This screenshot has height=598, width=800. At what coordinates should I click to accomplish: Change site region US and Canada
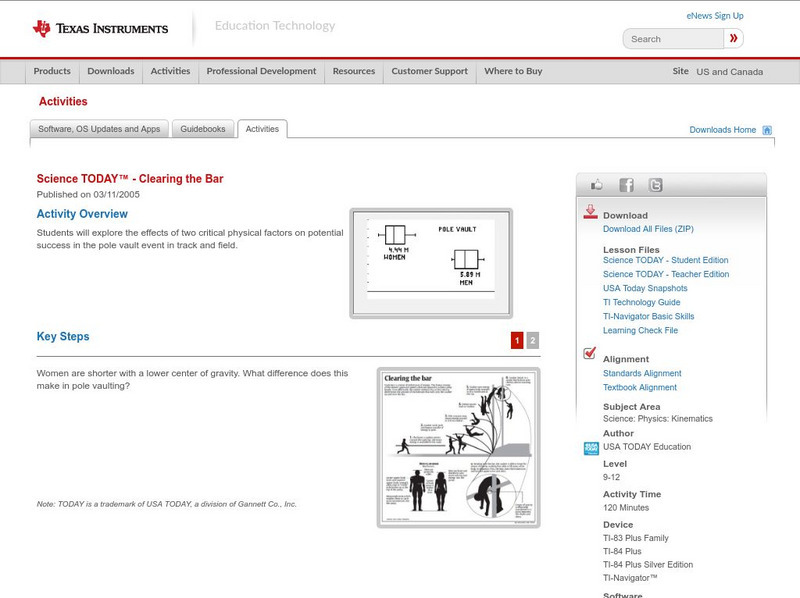tap(730, 72)
